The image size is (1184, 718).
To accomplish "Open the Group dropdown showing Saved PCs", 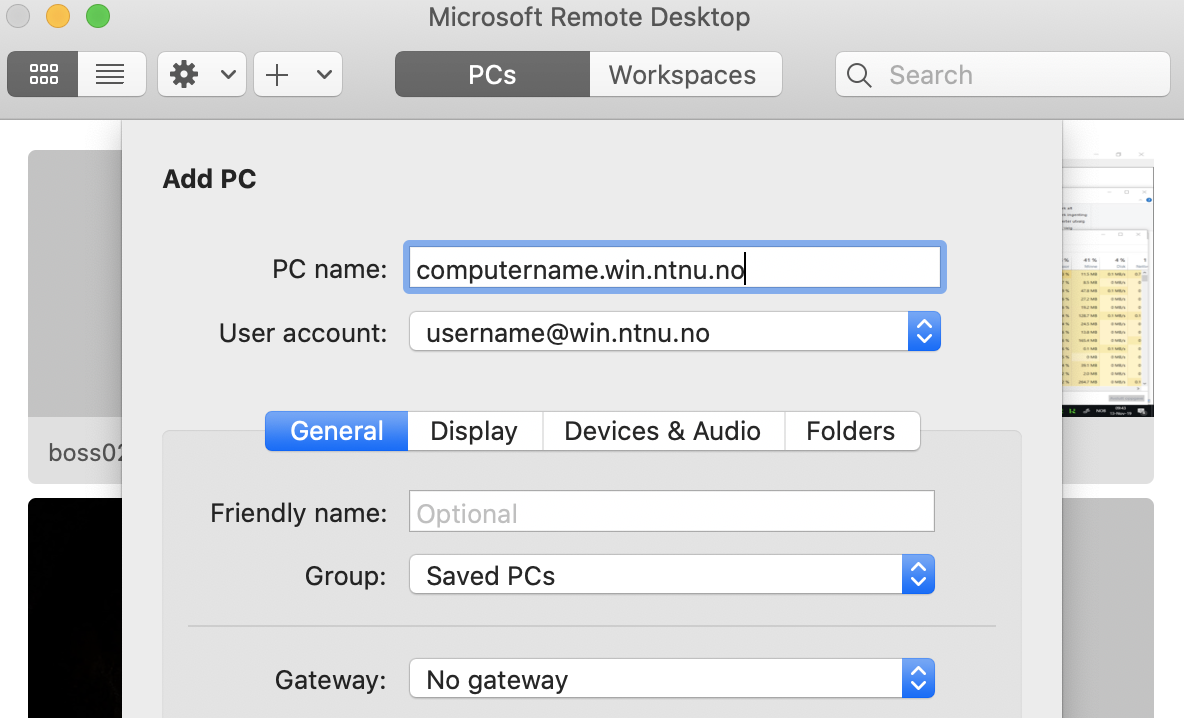I will click(671, 575).
